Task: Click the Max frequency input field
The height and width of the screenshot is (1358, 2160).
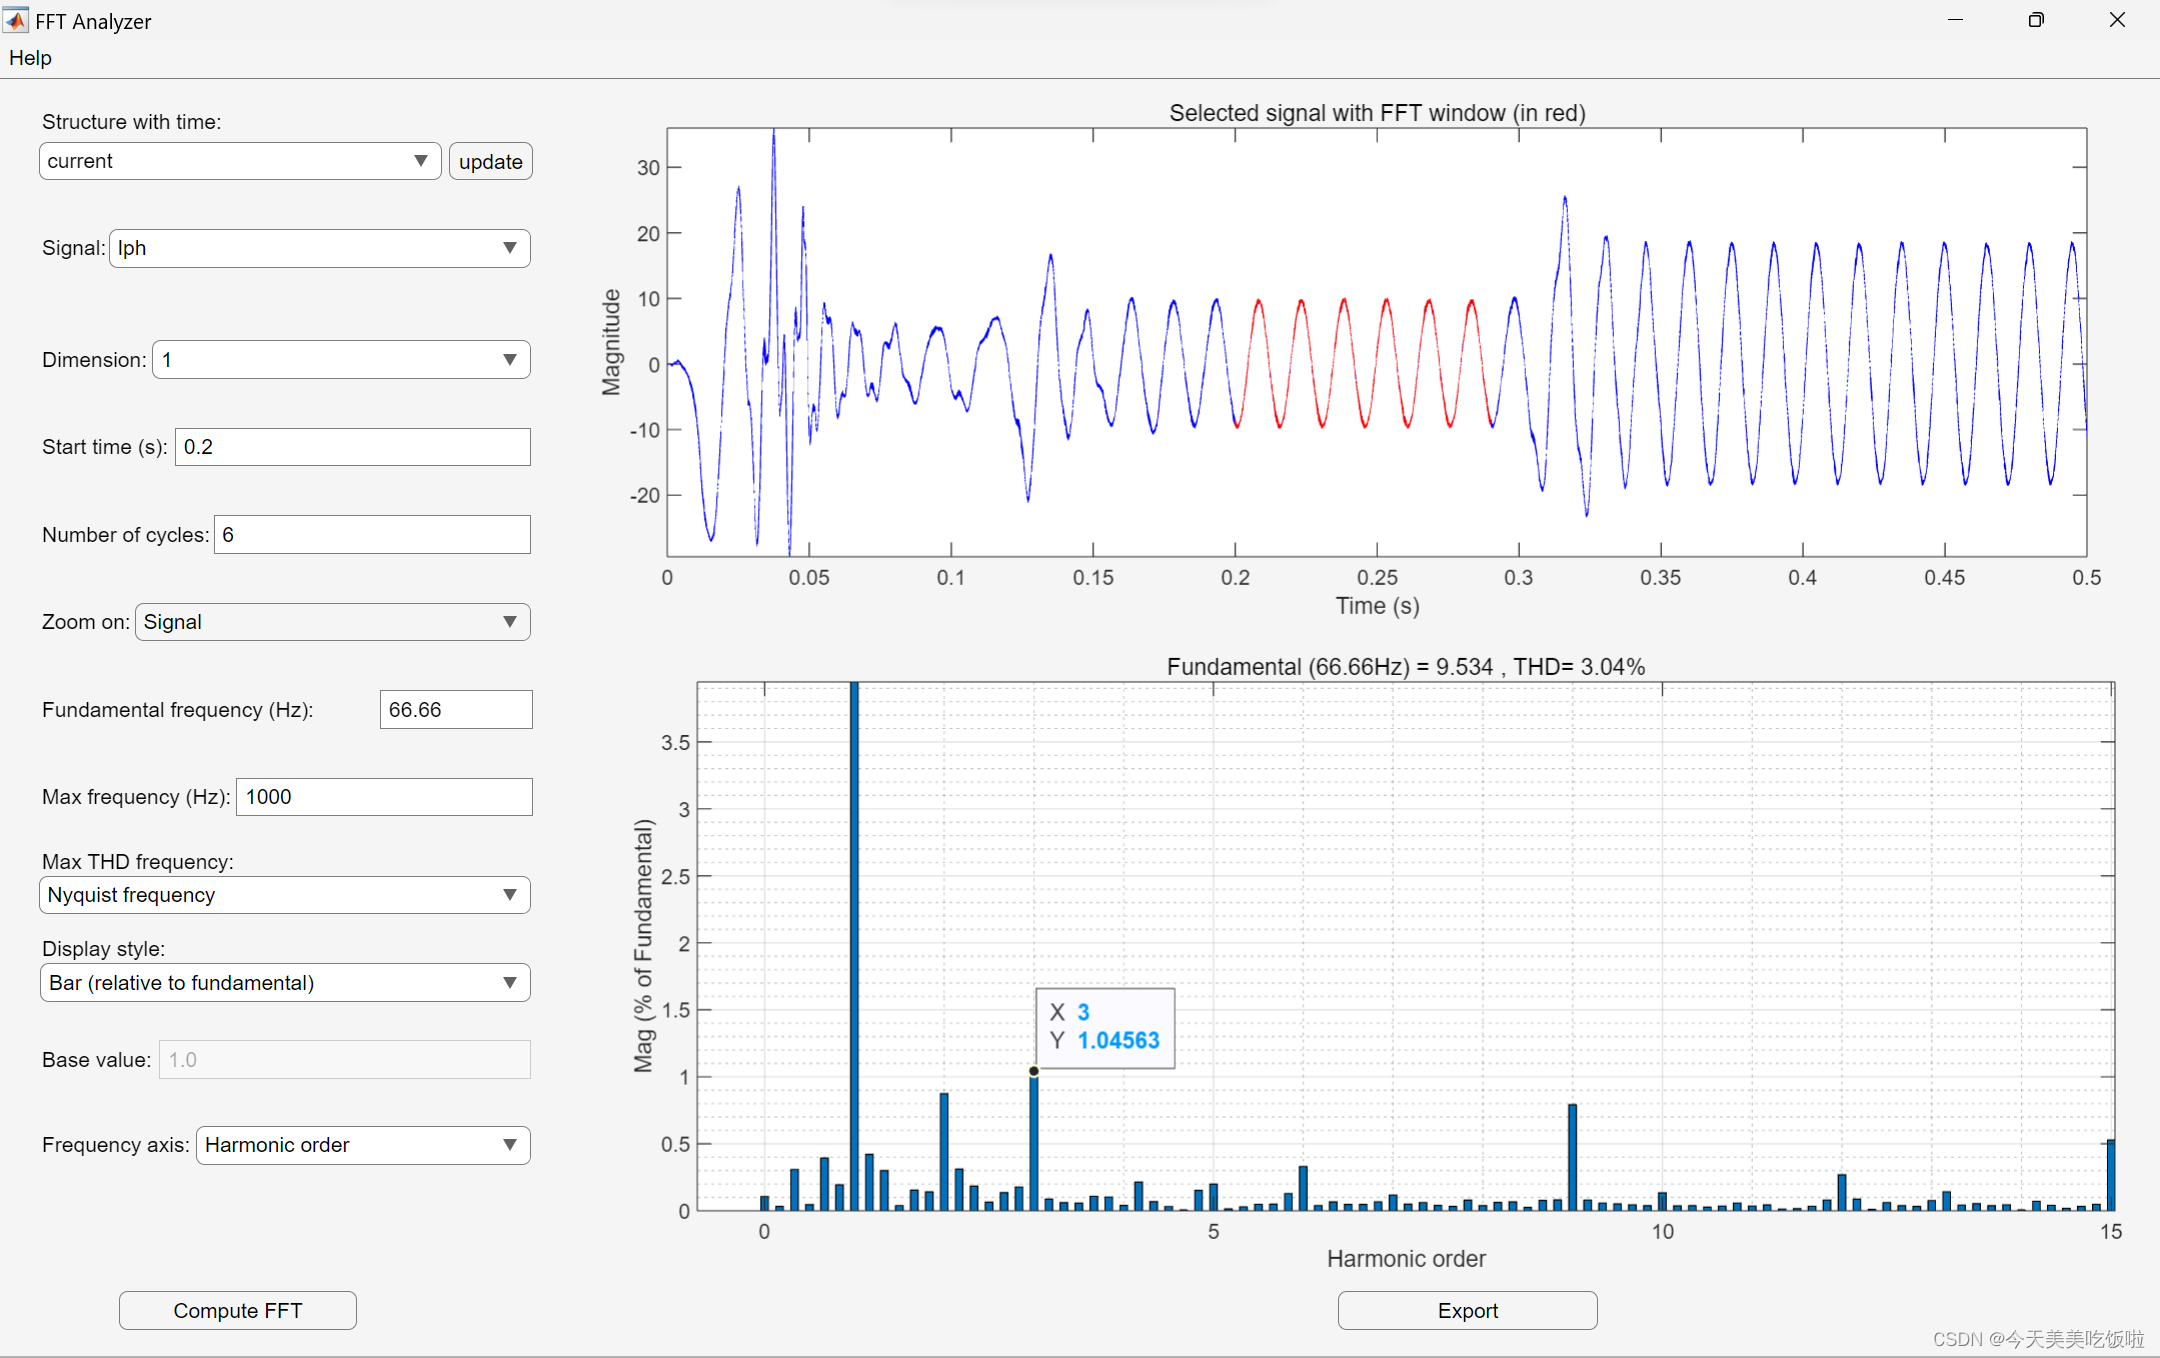Action: (x=384, y=797)
